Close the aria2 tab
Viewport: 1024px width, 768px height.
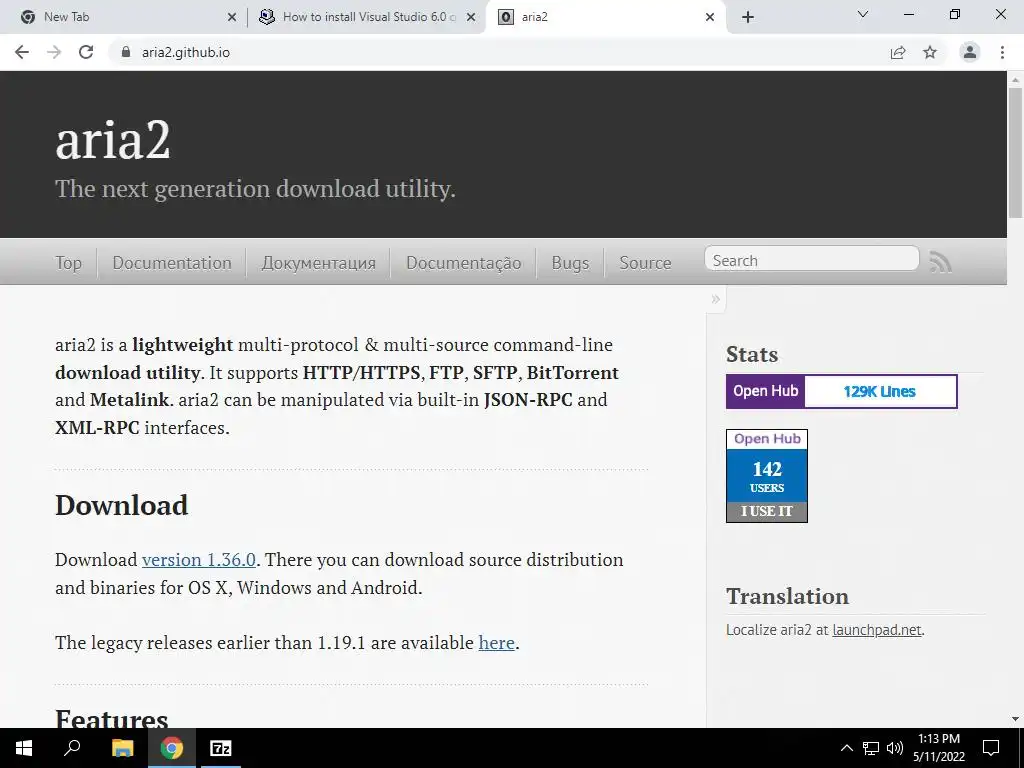[710, 17]
